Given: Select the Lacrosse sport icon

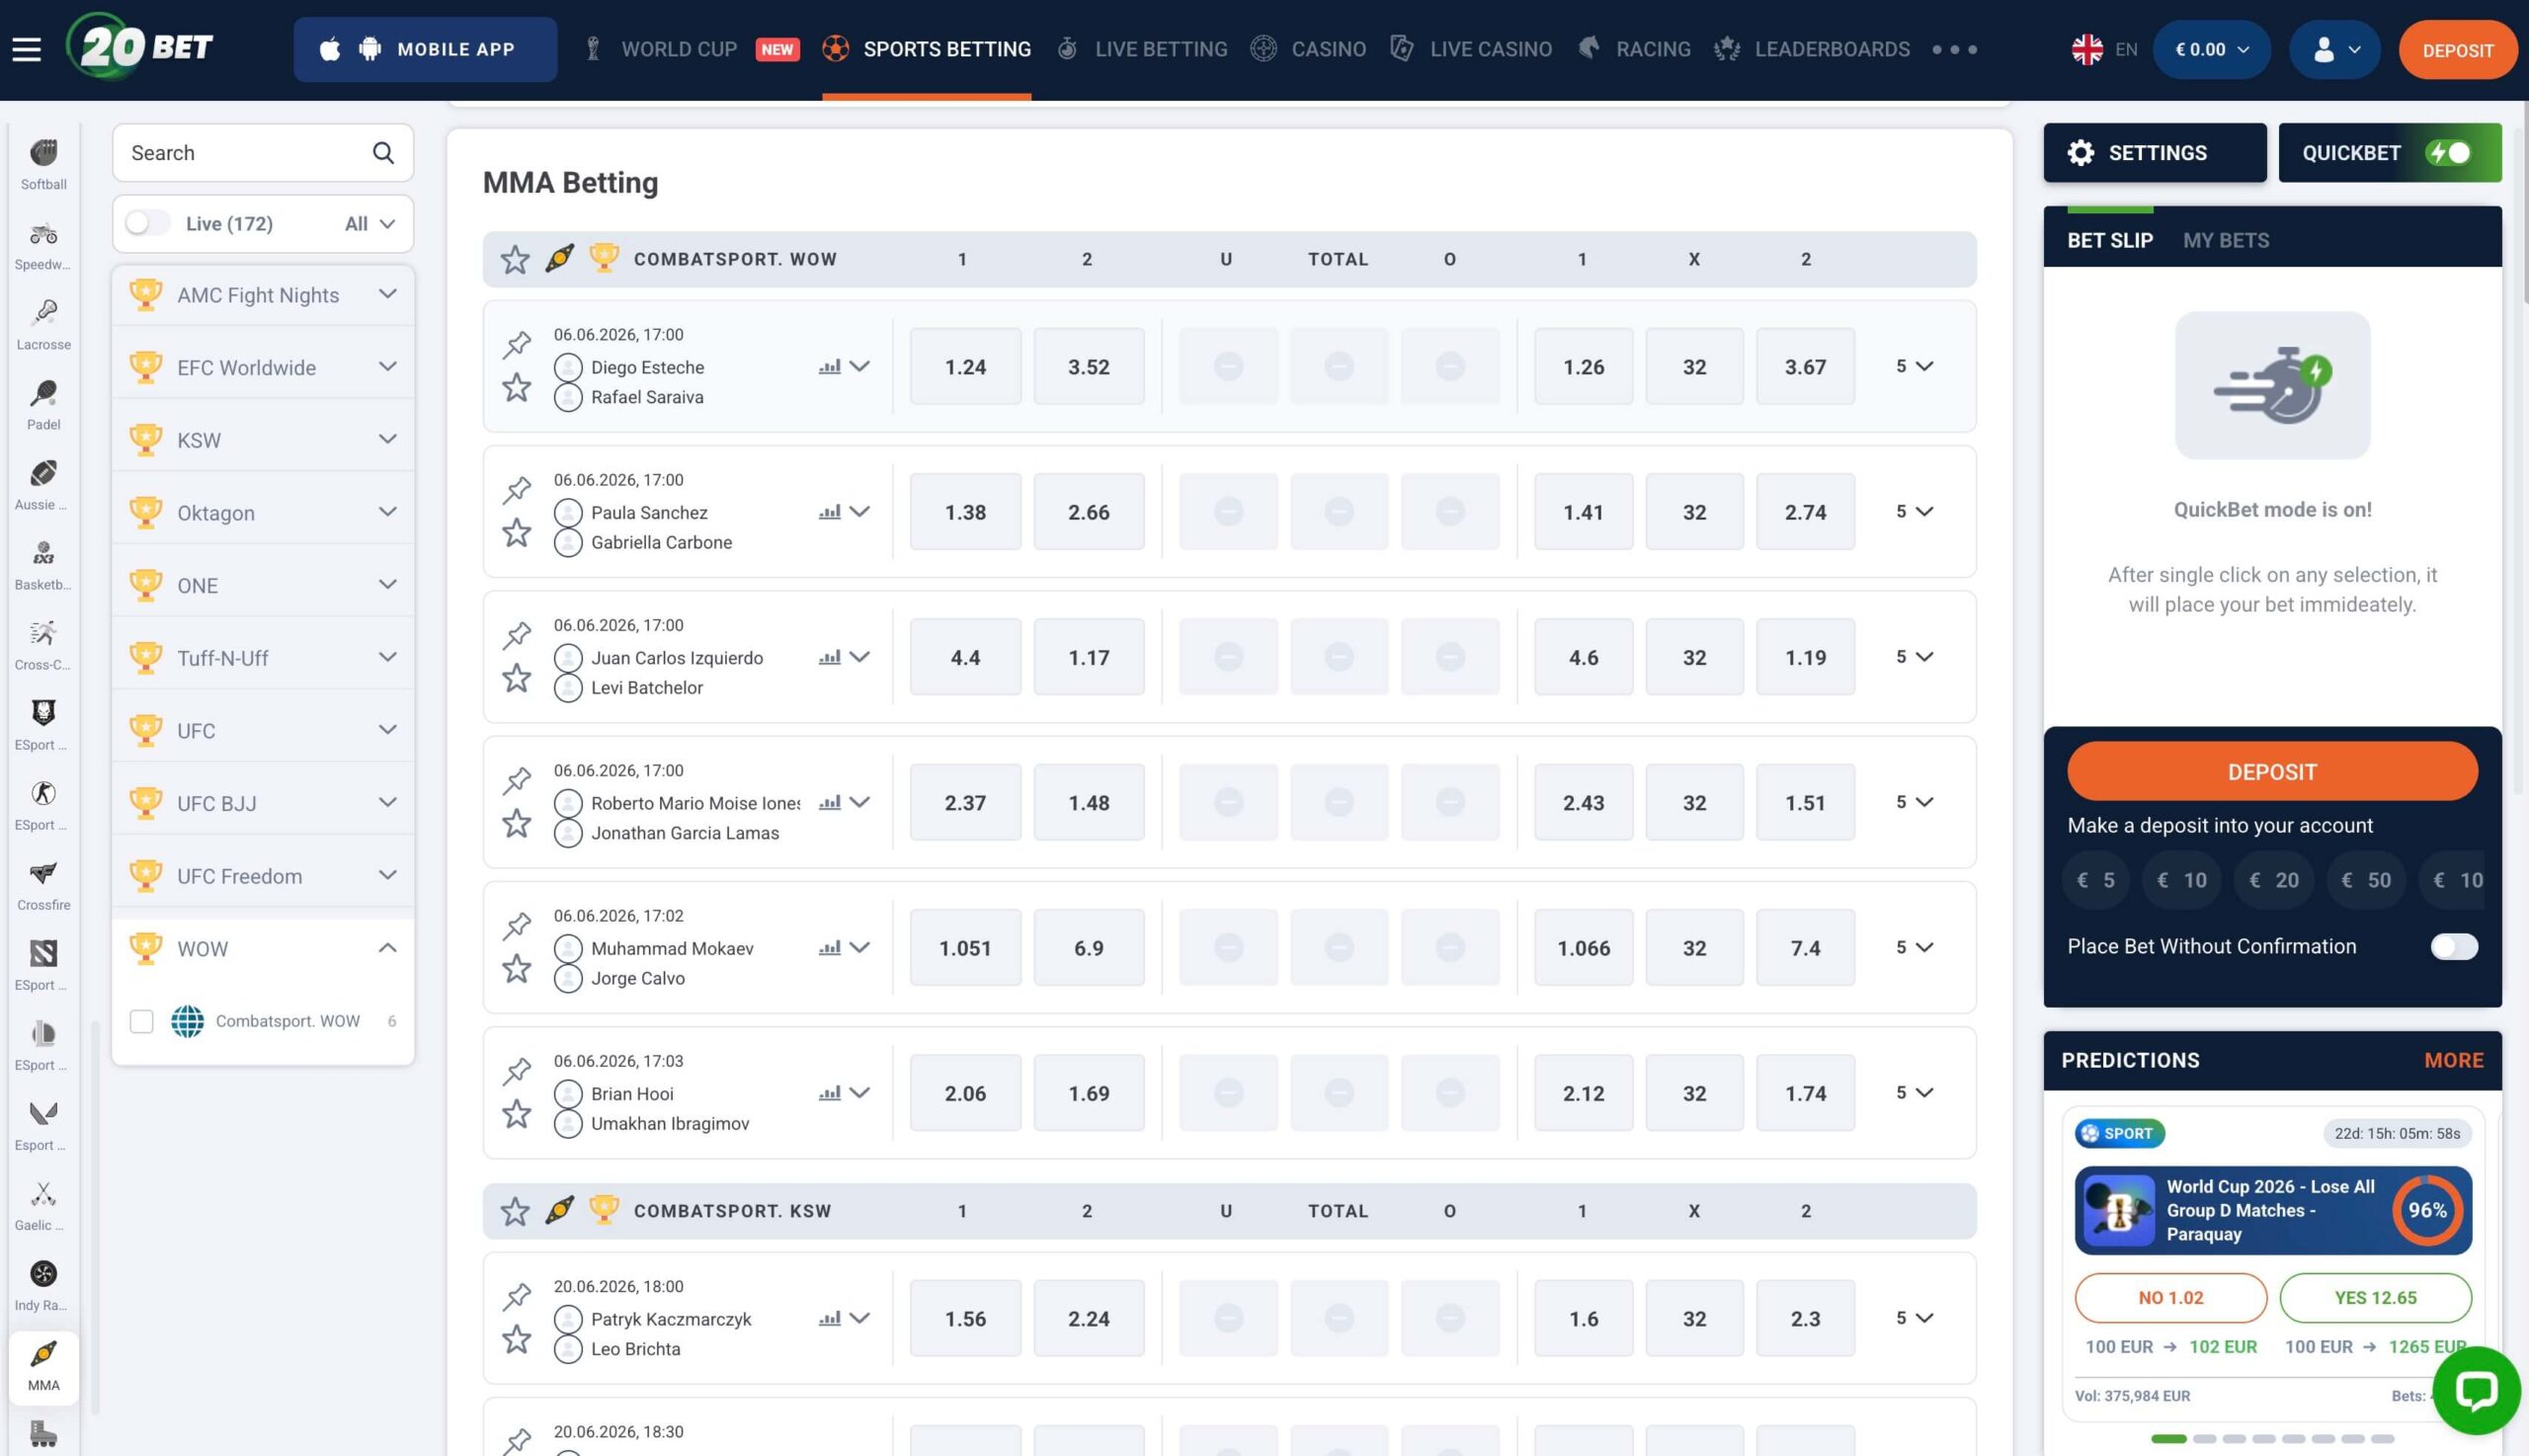Looking at the screenshot, I should [x=44, y=325].
